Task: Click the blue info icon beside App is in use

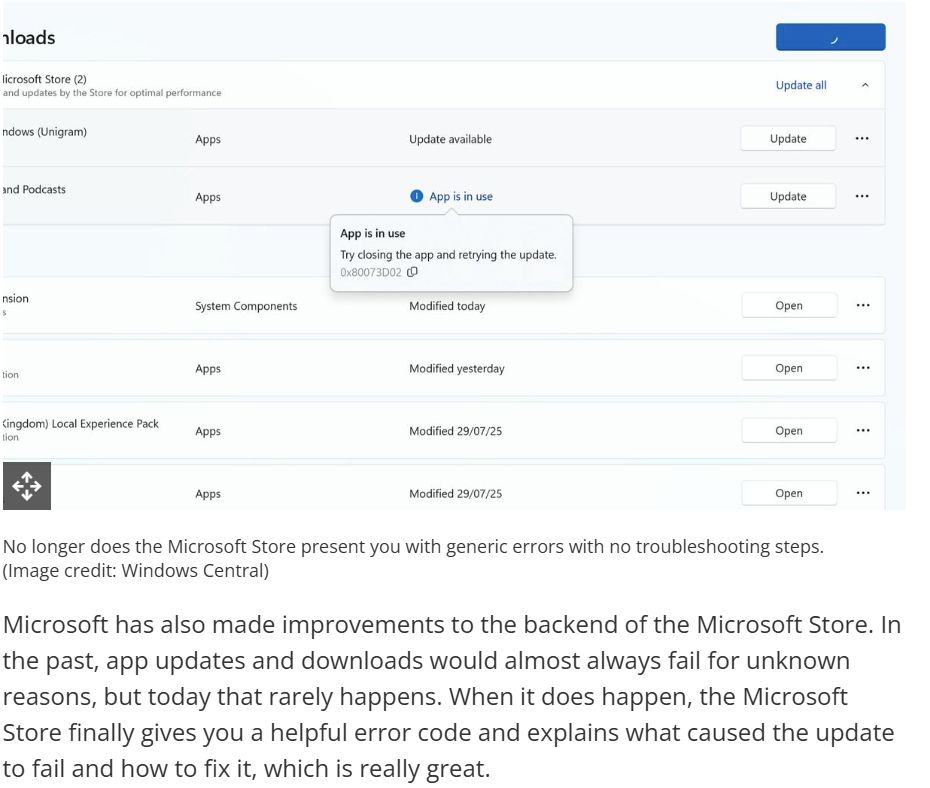Action: point(416,196)
